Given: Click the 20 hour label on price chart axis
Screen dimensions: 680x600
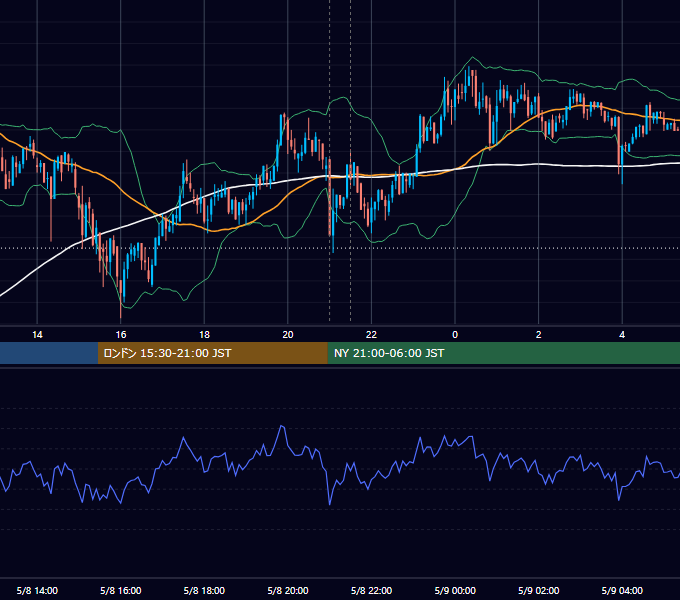Looking at the screenshot, I should click(x=288, y=335).
